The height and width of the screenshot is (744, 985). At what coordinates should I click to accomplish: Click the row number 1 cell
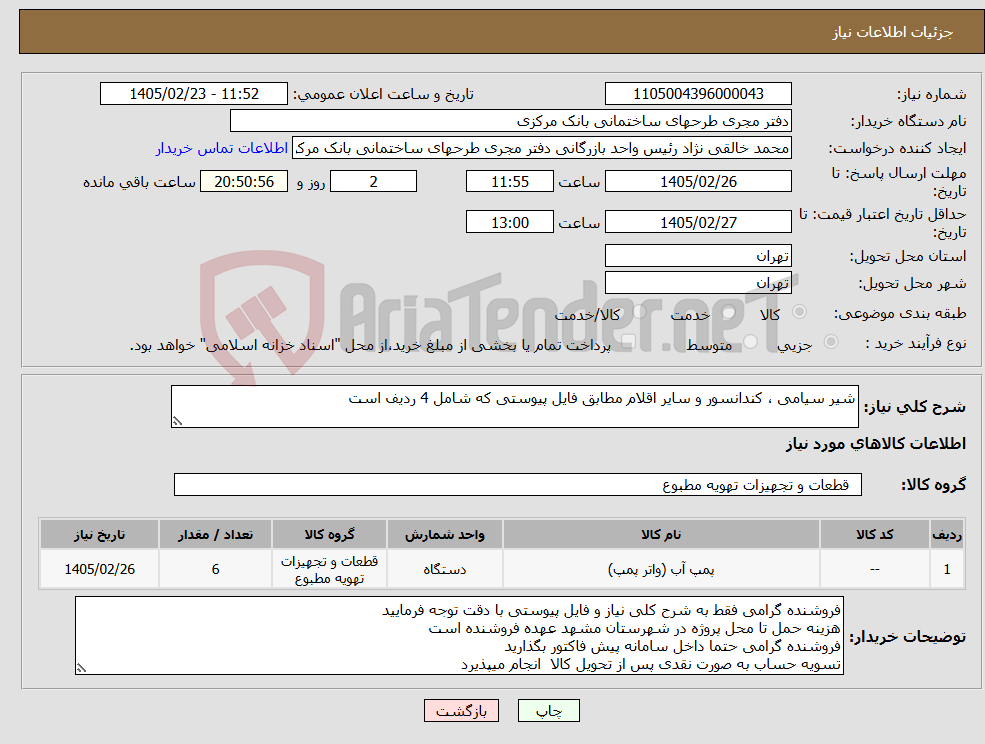(x=947, y=569)
